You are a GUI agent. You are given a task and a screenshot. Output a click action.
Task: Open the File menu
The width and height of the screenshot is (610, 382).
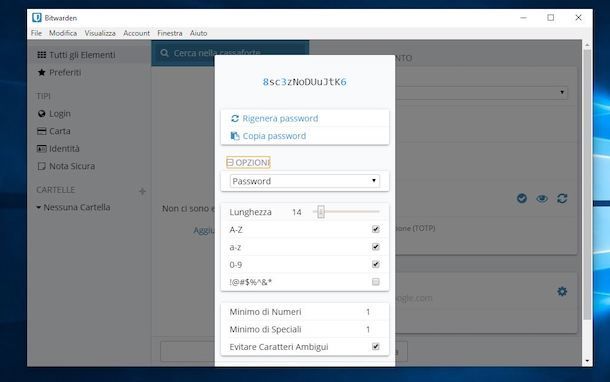(x=36, y=33)
